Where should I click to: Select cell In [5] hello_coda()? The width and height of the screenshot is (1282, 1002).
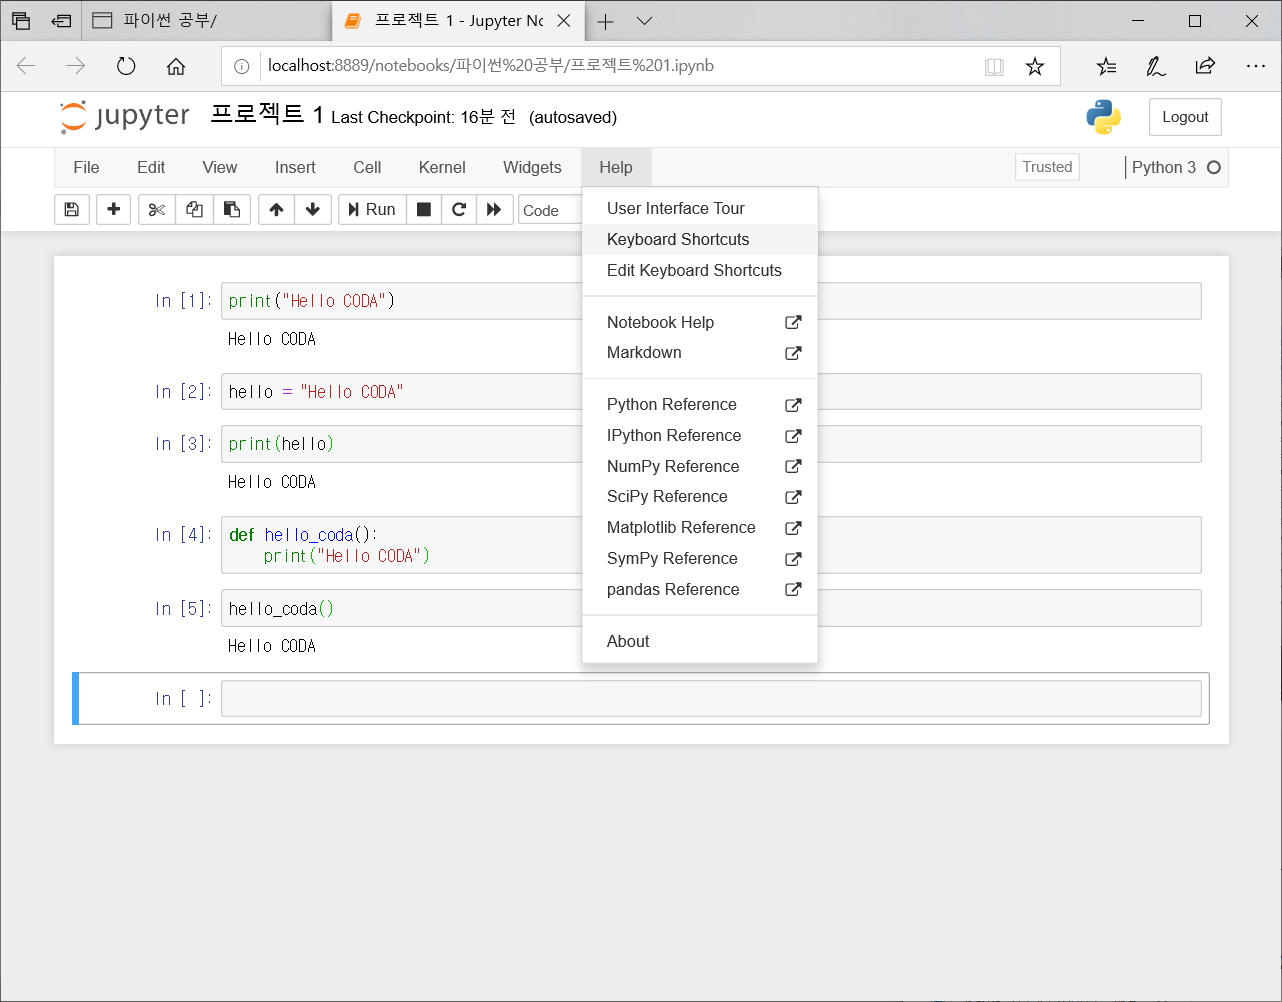[x=711, y=608]
